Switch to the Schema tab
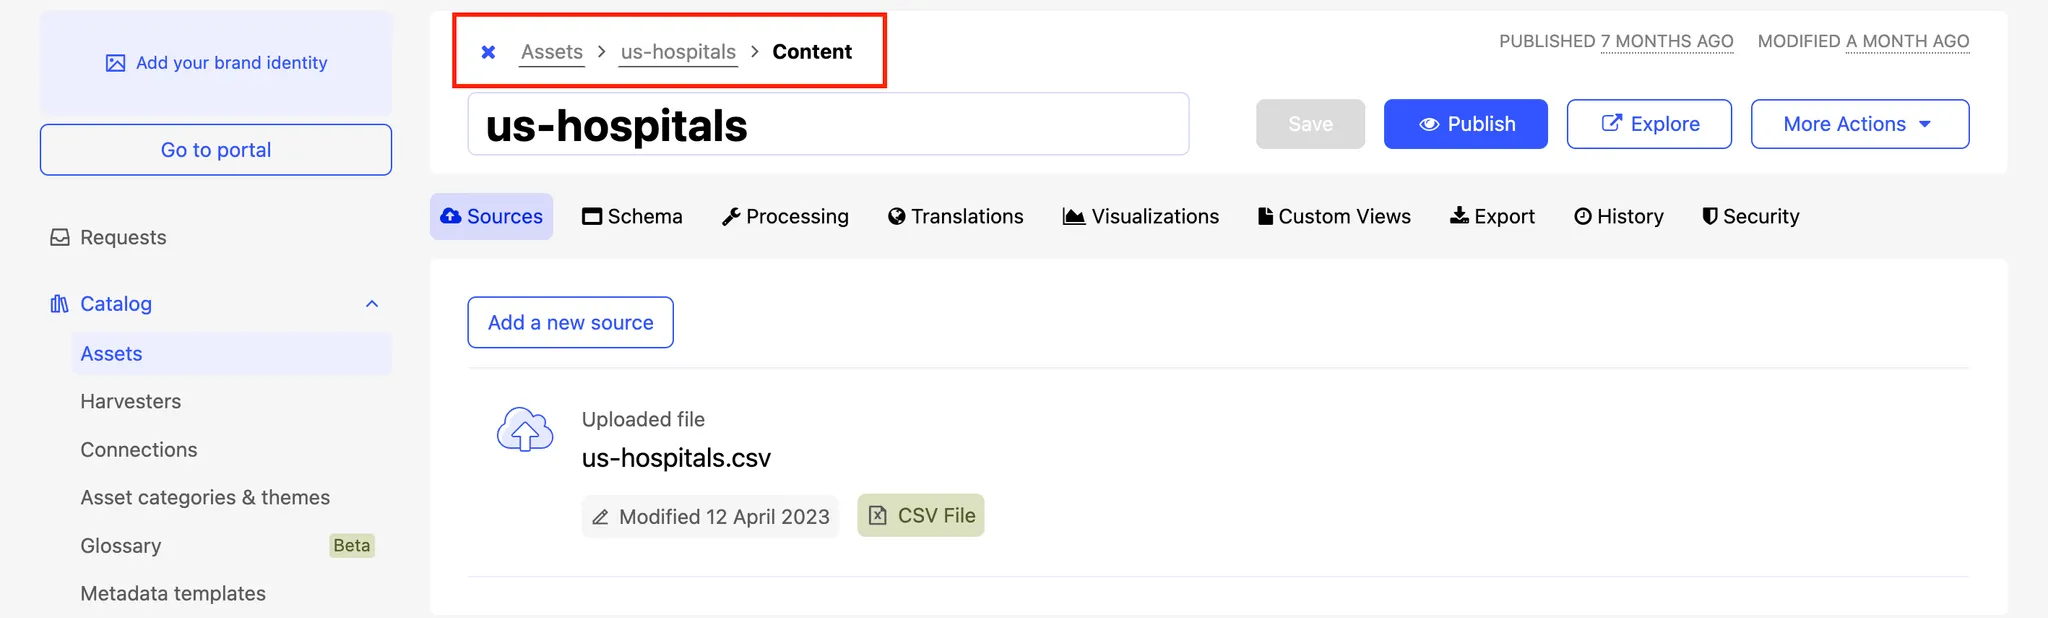The image size is (2048, 618). pos(632,217)
